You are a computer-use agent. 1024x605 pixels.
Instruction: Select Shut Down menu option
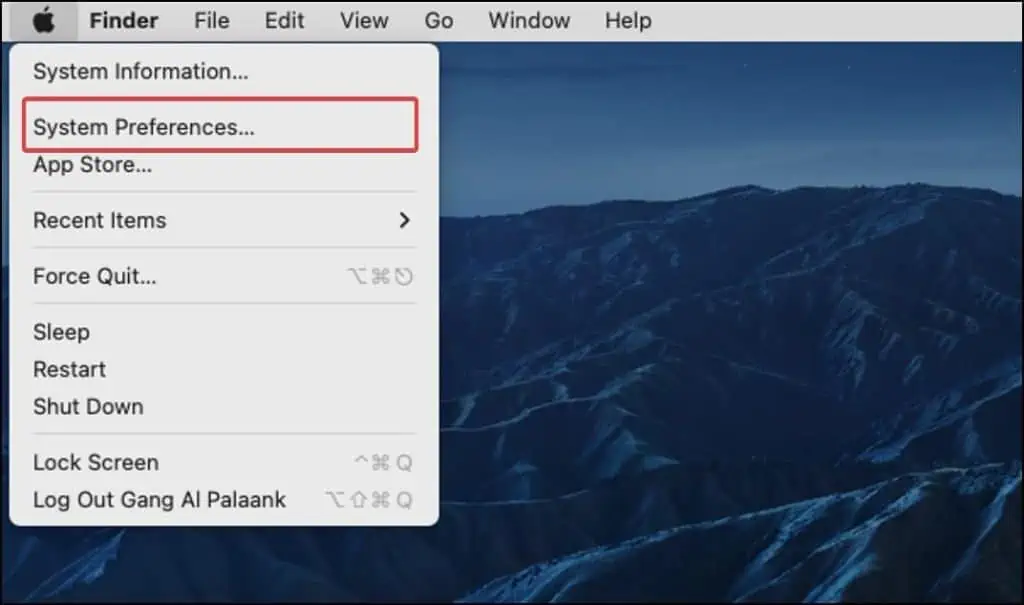(x=88, y=406)
